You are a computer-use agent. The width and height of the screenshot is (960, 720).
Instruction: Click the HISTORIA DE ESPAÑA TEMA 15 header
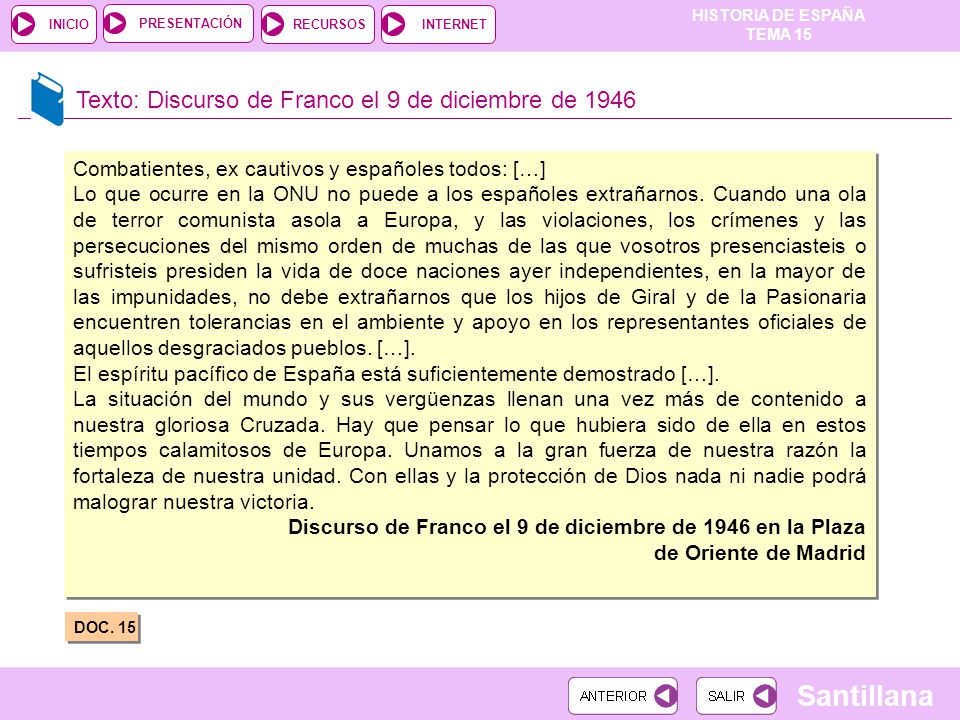coord(778,24)
